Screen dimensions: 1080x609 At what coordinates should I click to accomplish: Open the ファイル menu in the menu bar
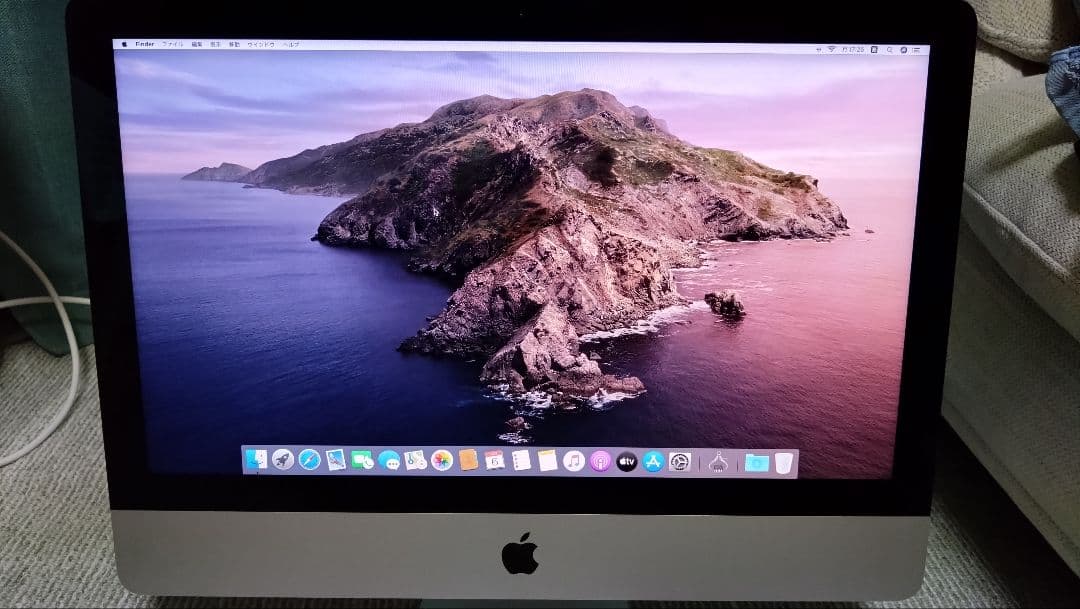pos(172,46)
